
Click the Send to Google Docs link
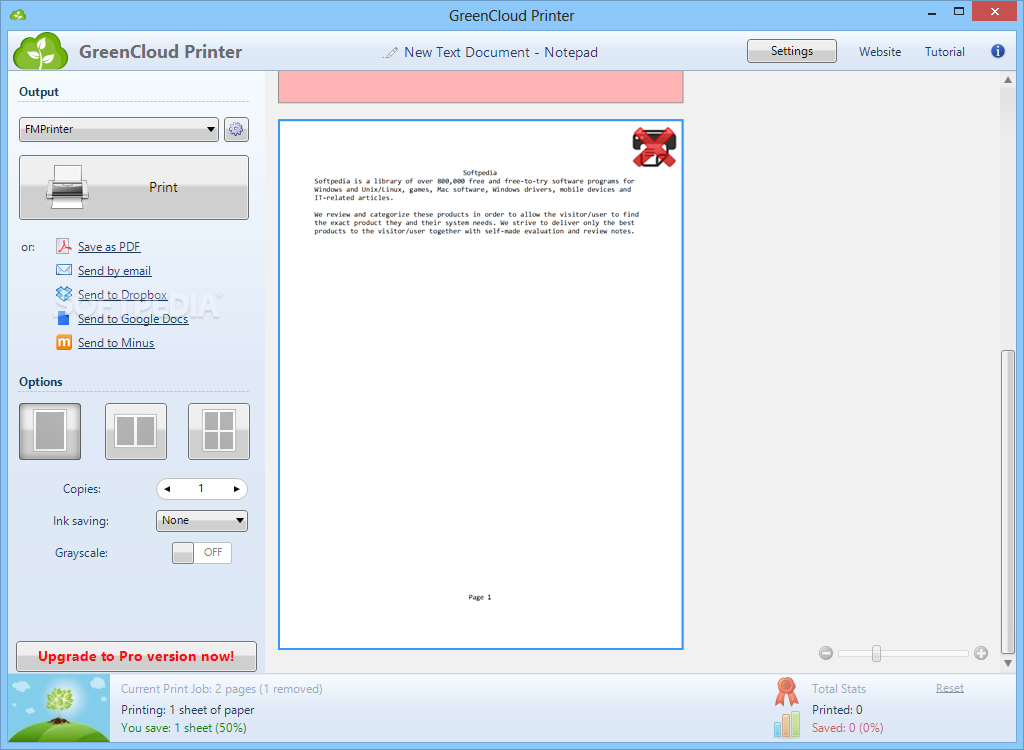133,319
